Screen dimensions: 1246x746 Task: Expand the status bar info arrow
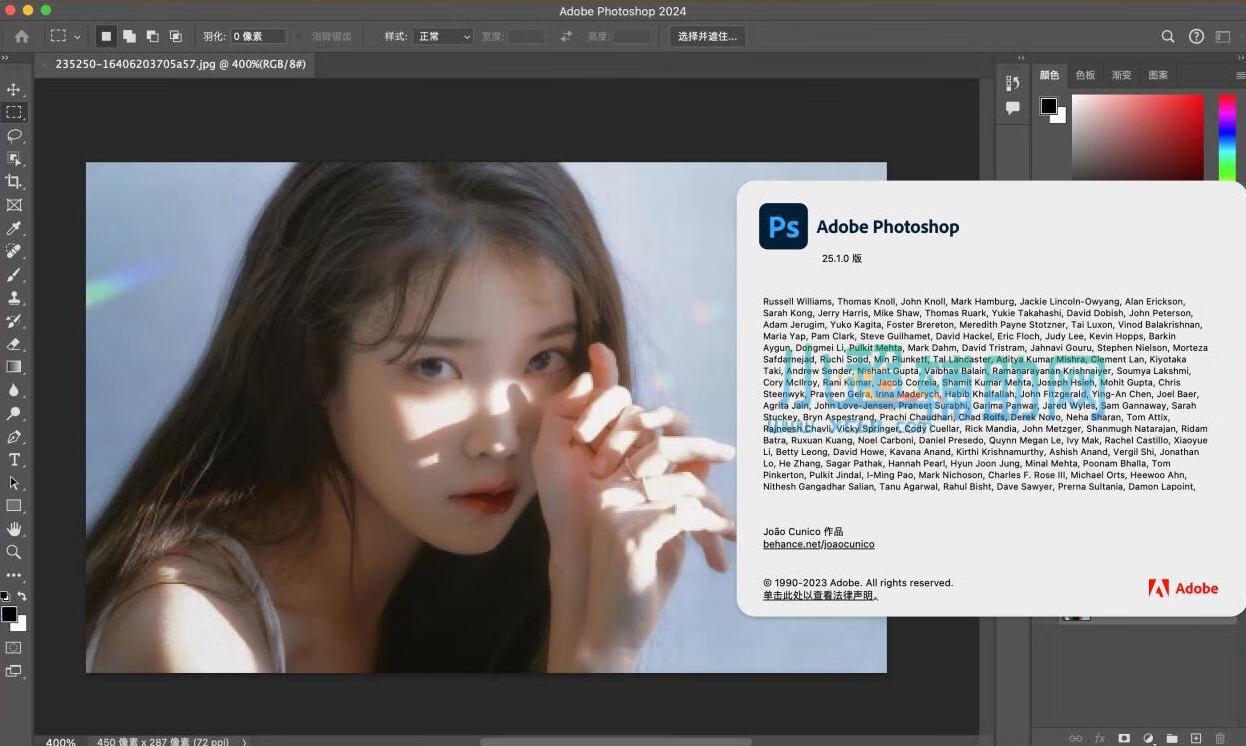[x=244, y=742]
